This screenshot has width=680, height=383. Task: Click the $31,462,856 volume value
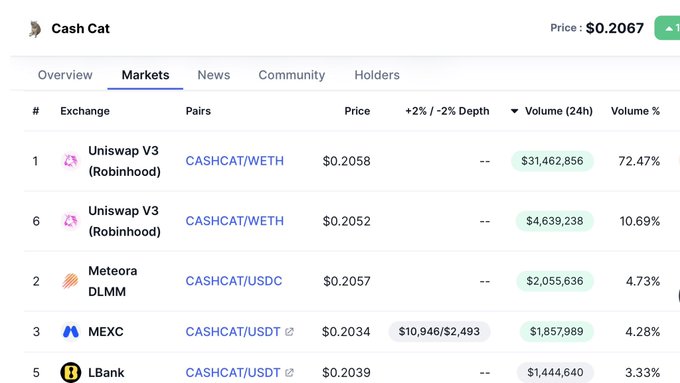click(x=552, y=161)
